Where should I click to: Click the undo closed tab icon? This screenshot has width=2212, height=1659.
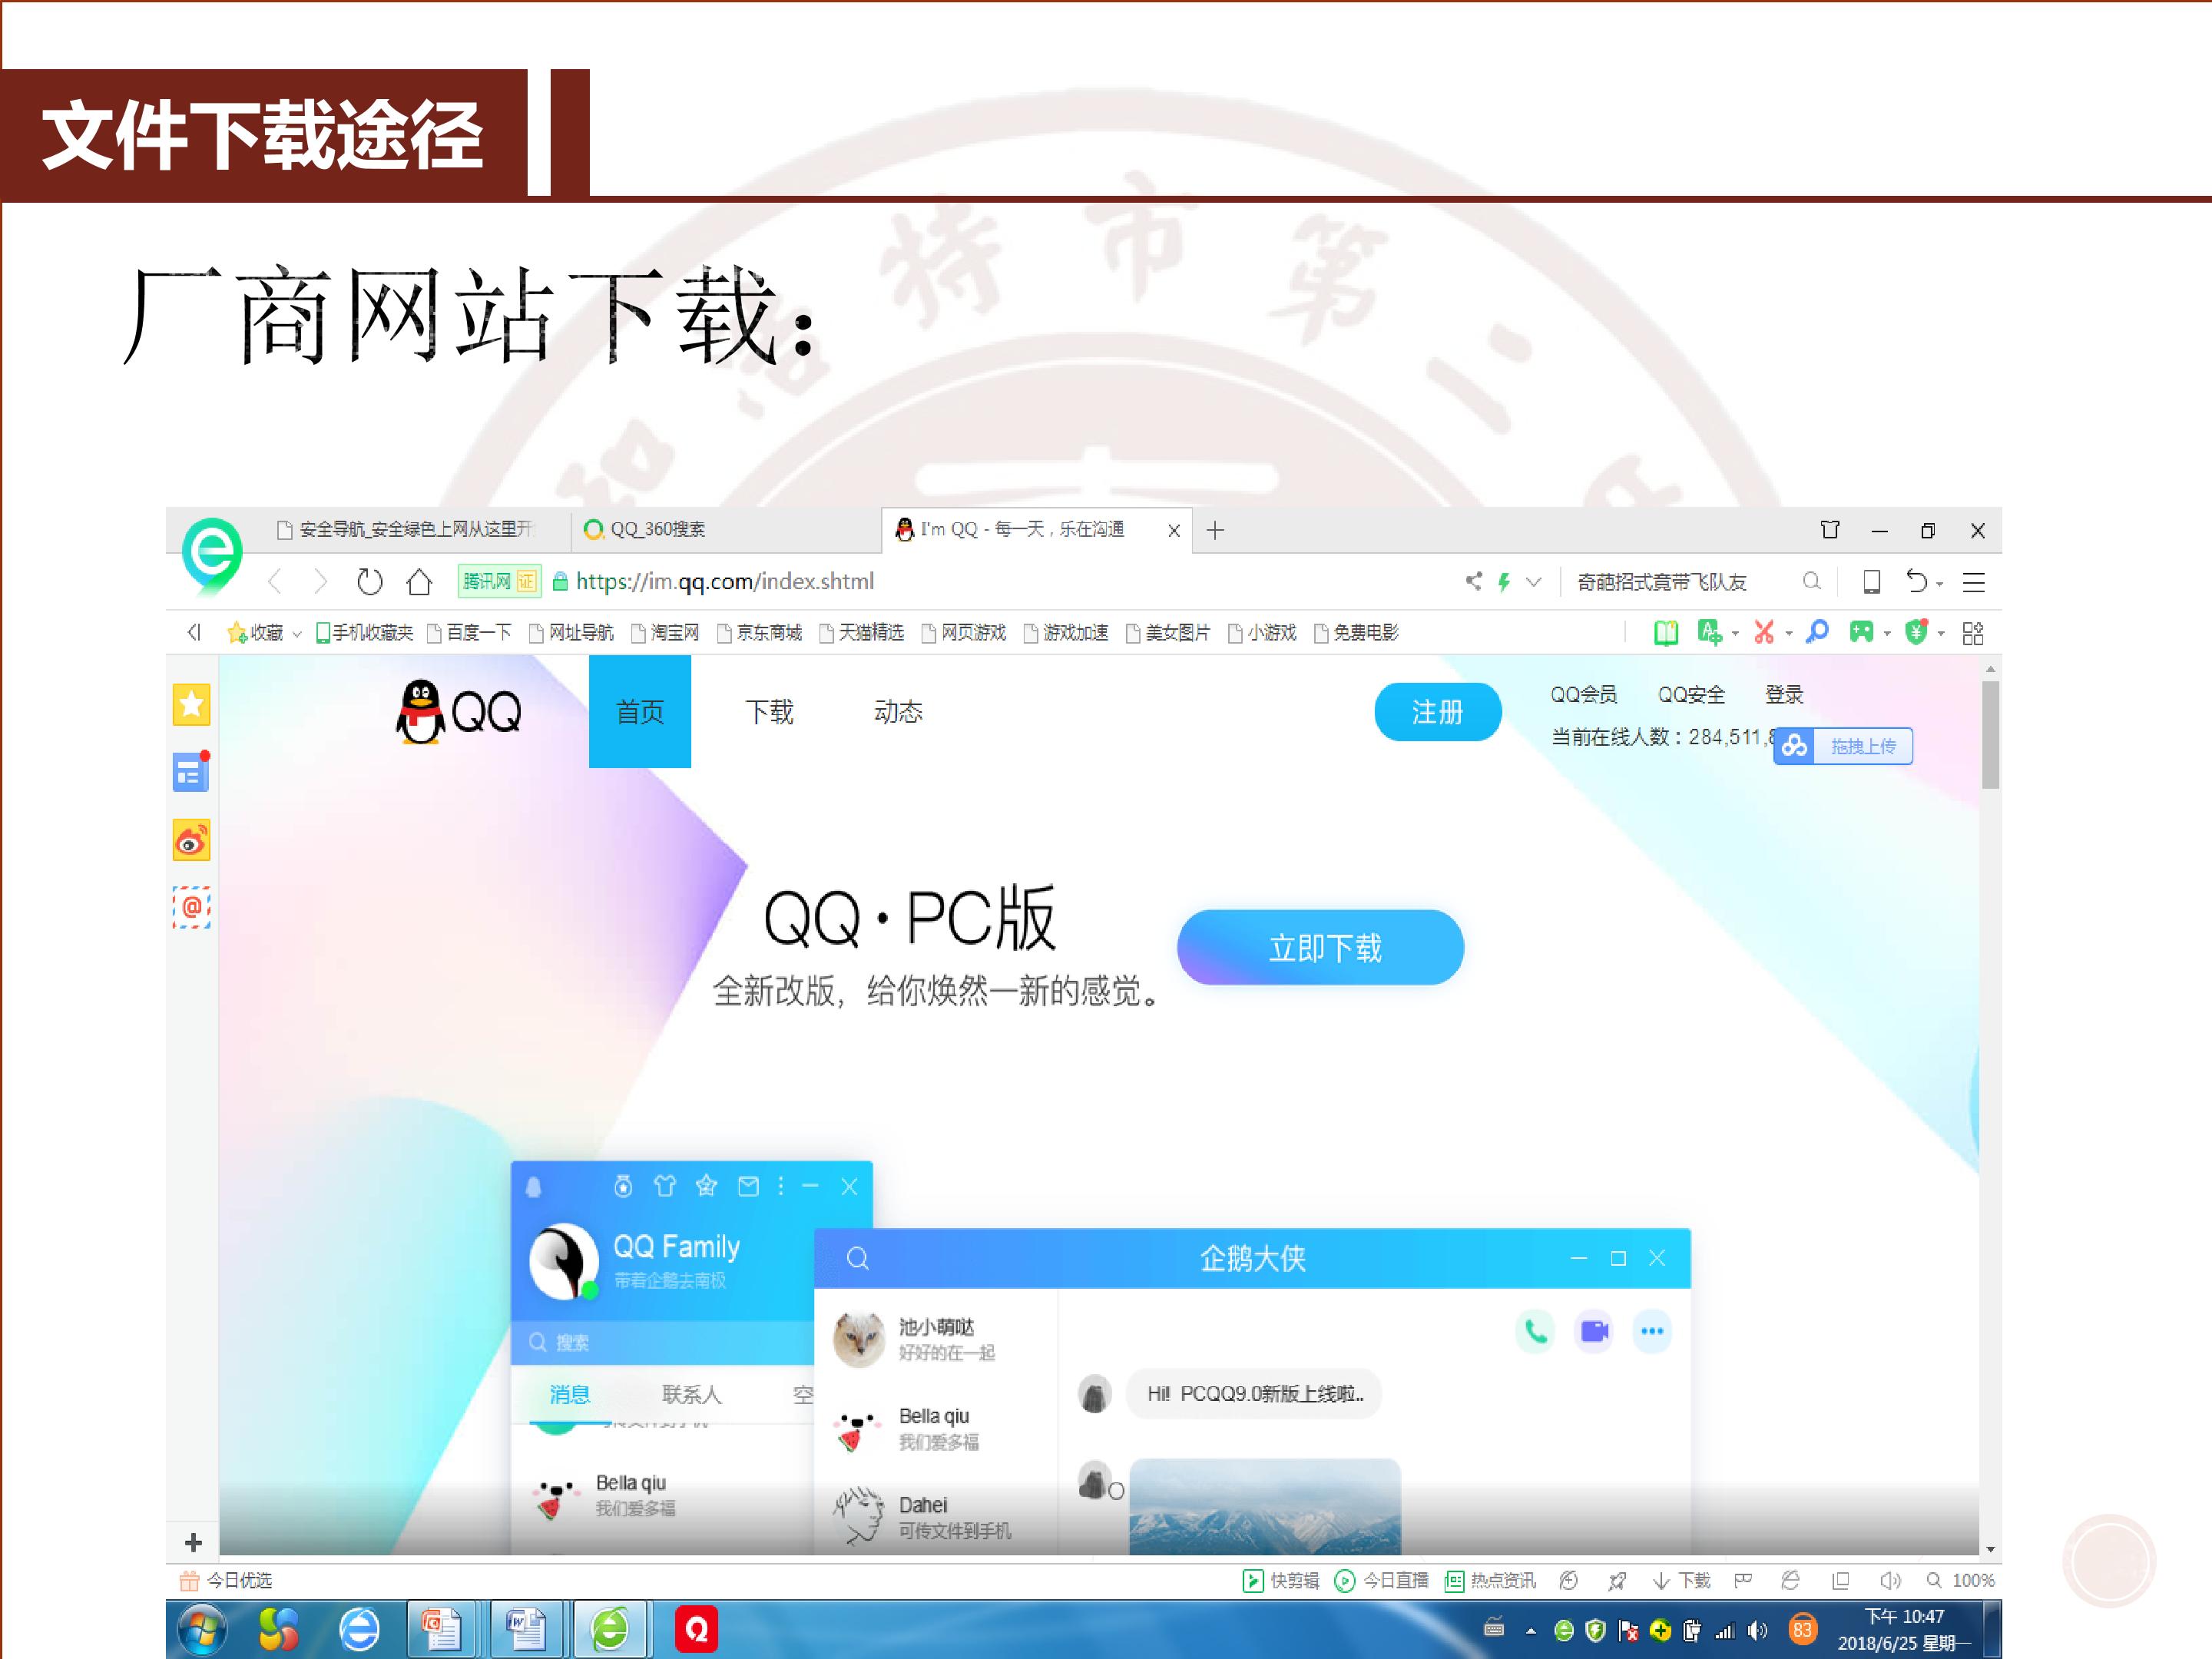tap(1916, 581)
